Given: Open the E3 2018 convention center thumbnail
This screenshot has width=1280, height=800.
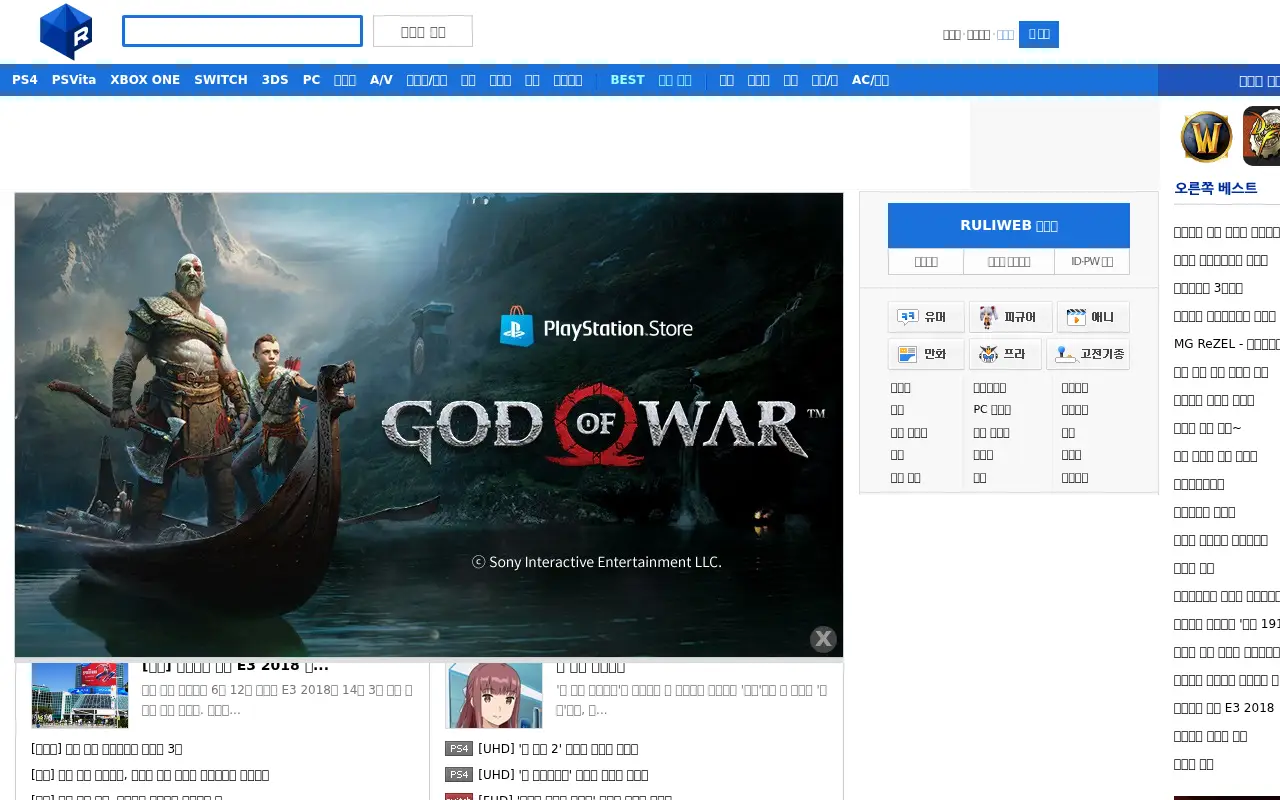Looking at the screenshot, I should tap(80, 694).
